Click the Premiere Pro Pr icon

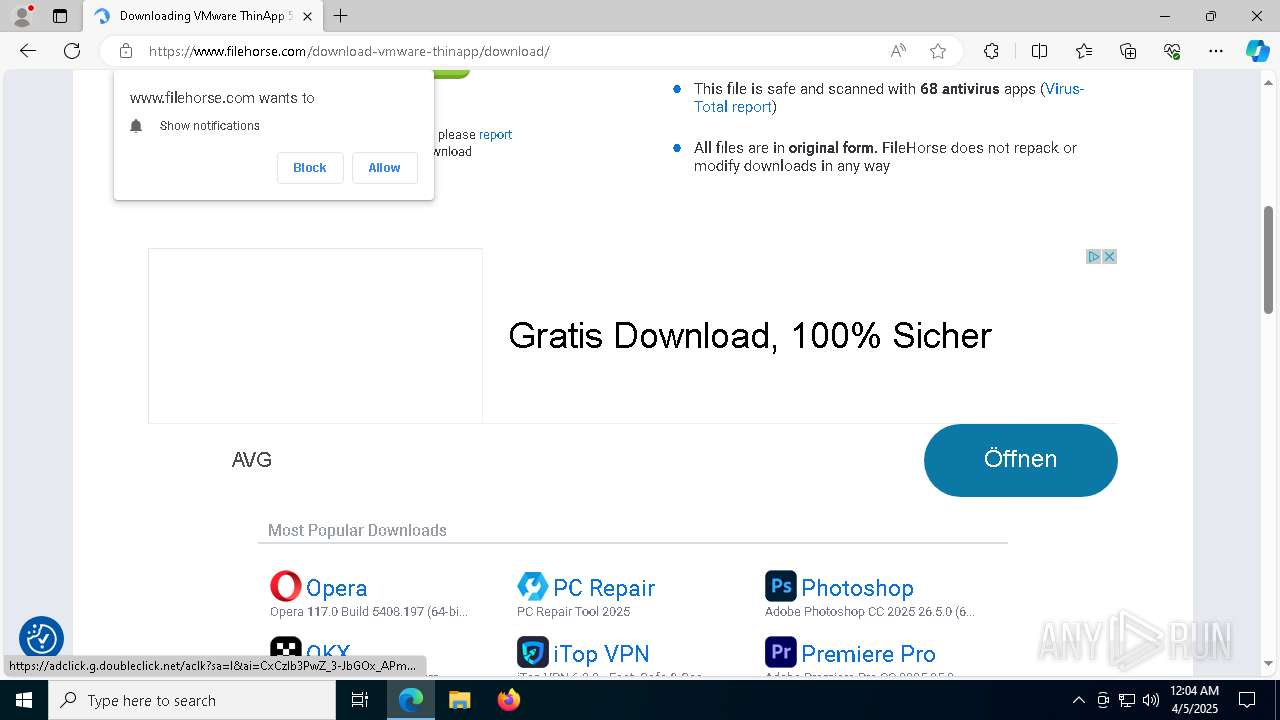tap(781, 652)
